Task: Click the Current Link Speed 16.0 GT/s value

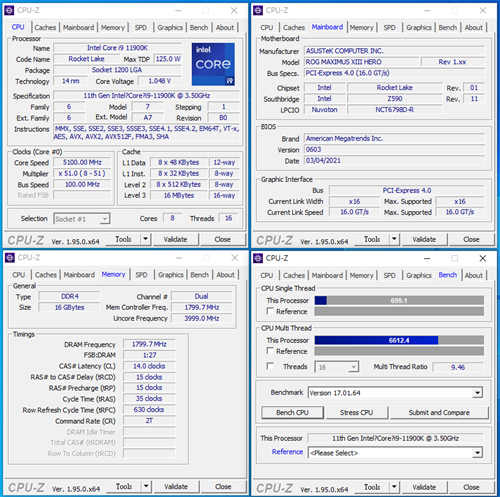Action: [354, 212]
